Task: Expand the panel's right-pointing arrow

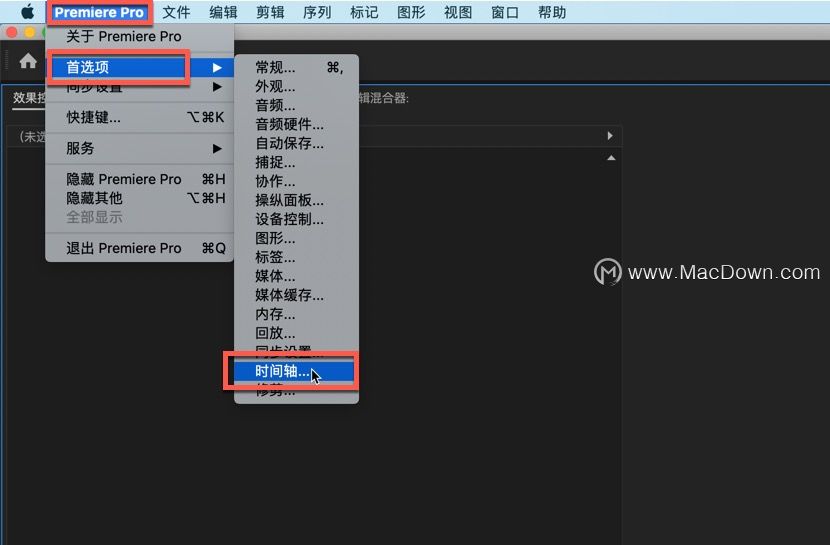Action: coord(610,136)
